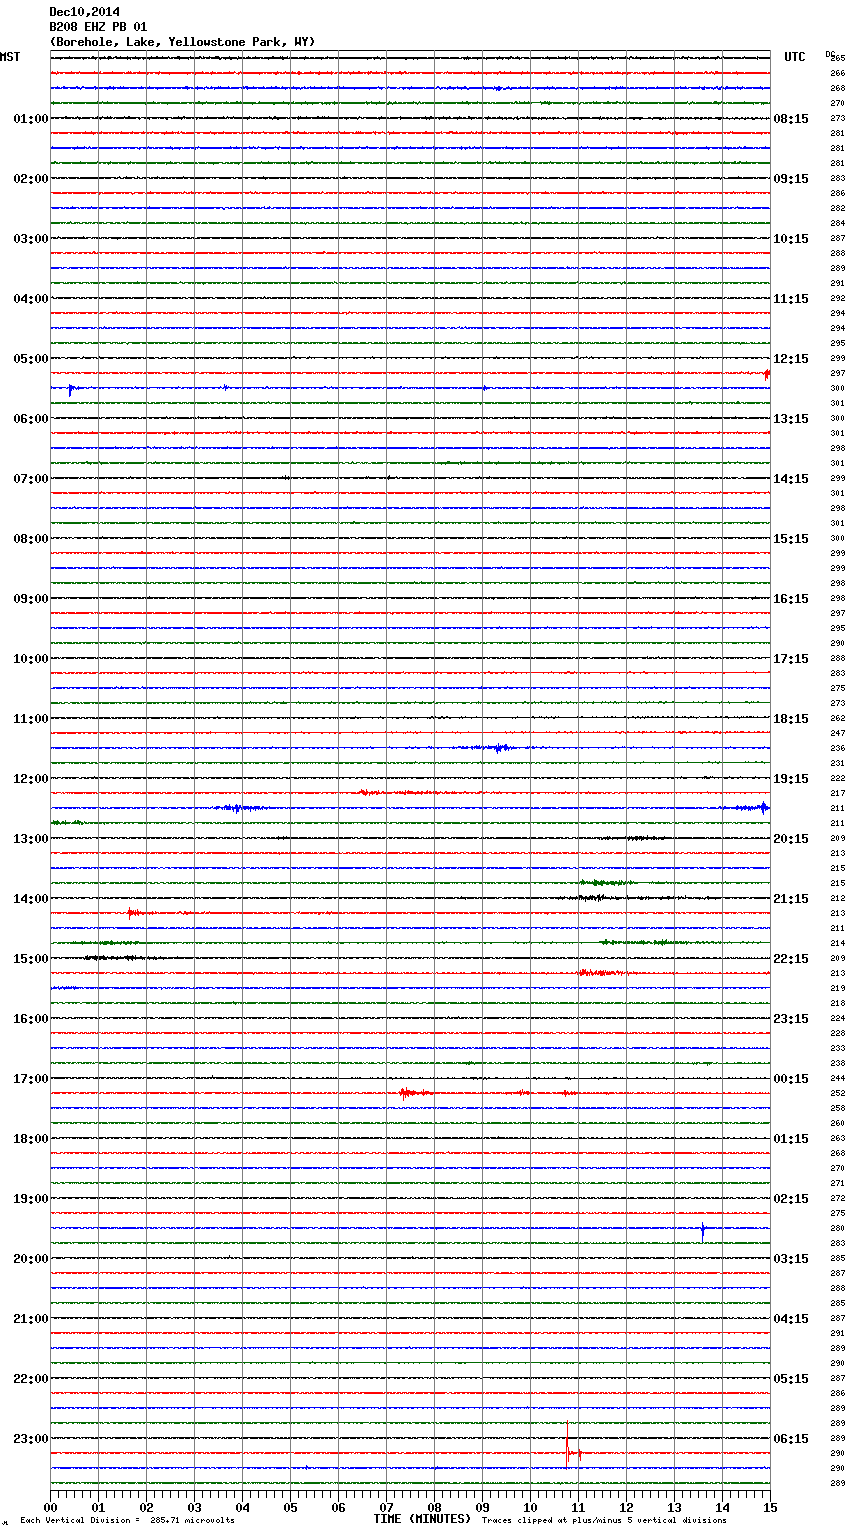
Task: Click the 19:15 UTC time label
Action: pyautogui.click(x=791, y=779)
